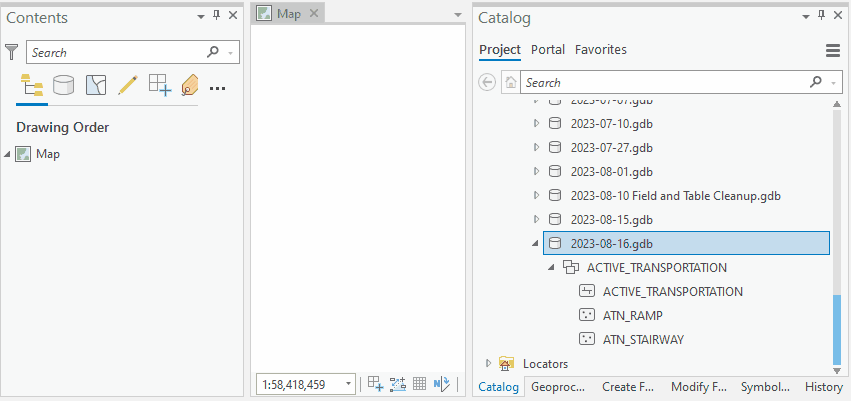Viewport: 851px width, 401px height.
Task: Click the ACTIVE_TRANSPORTATION line feature class icon
Action: coord(587,291)
